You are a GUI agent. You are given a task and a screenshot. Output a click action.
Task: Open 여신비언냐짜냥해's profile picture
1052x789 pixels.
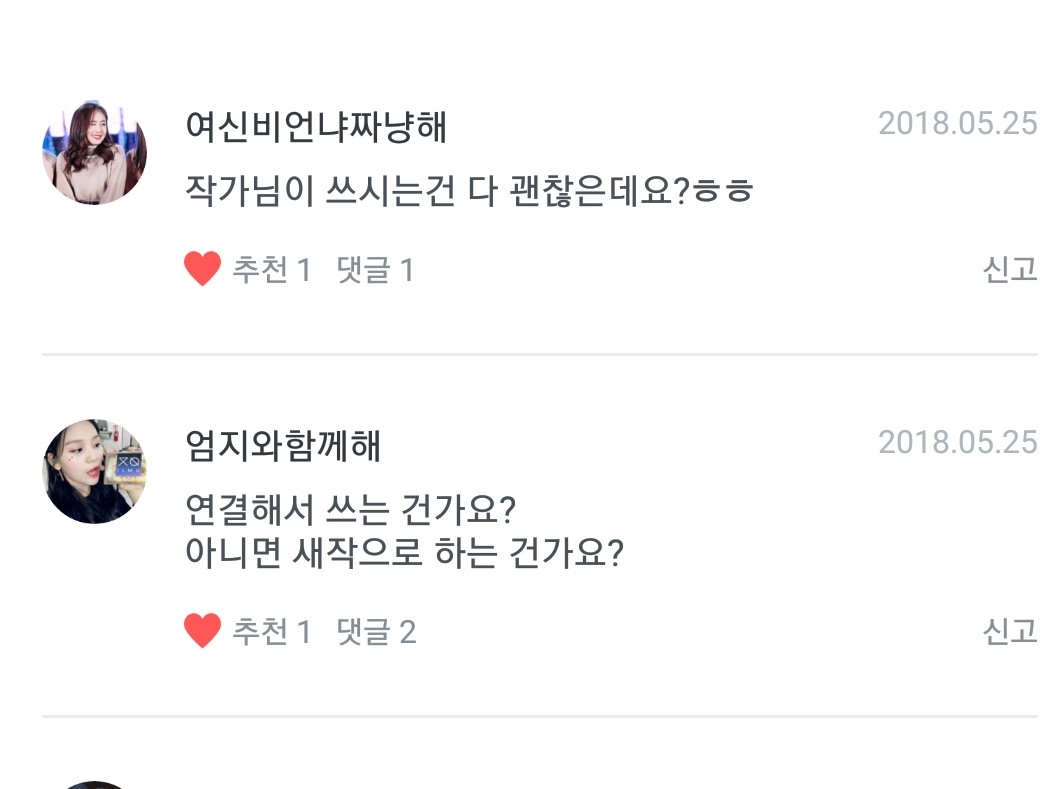click(95, 153)
